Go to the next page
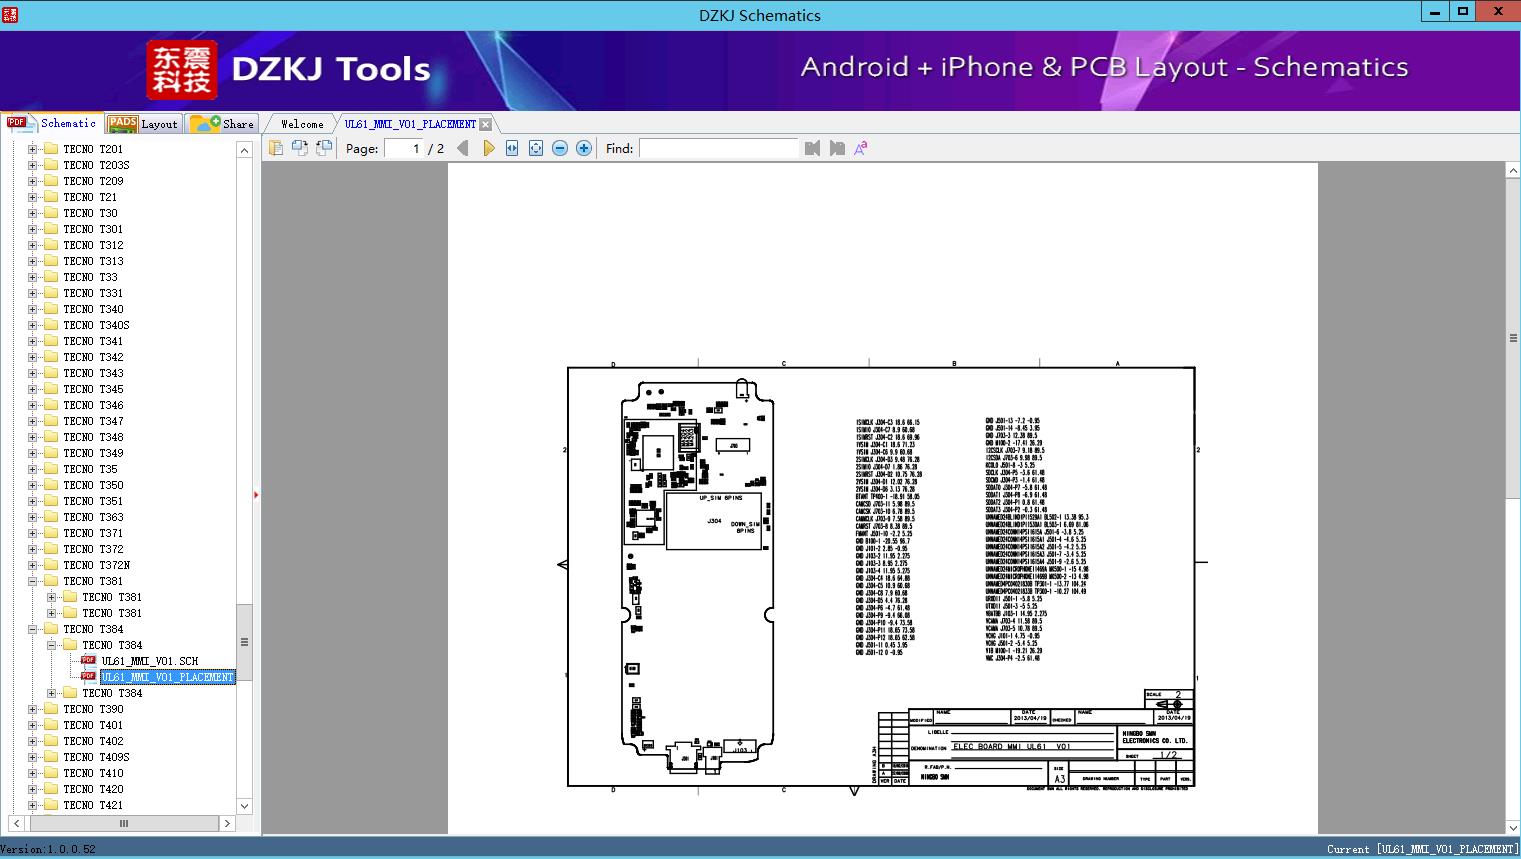This screenshot has height=859, width=1521. (x=488, y=148)
